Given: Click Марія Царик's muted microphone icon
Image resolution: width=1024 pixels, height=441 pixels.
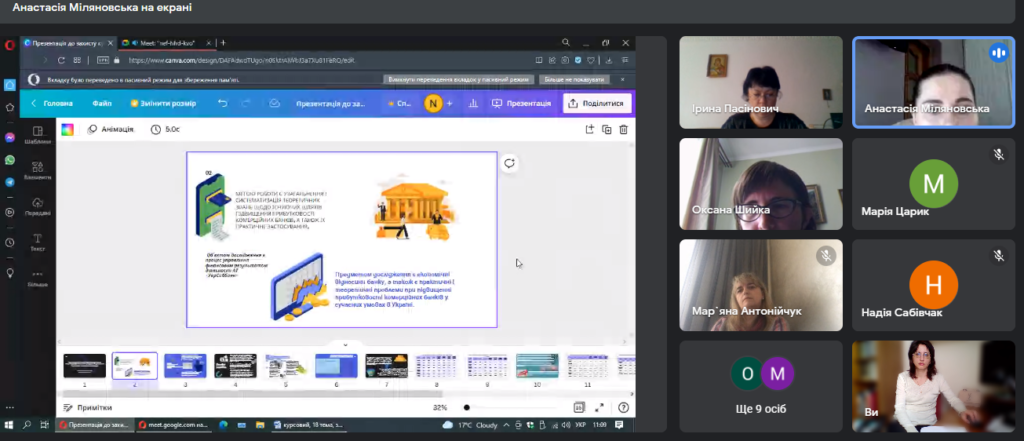Looking at the screenshot, I should click(999, 154).
